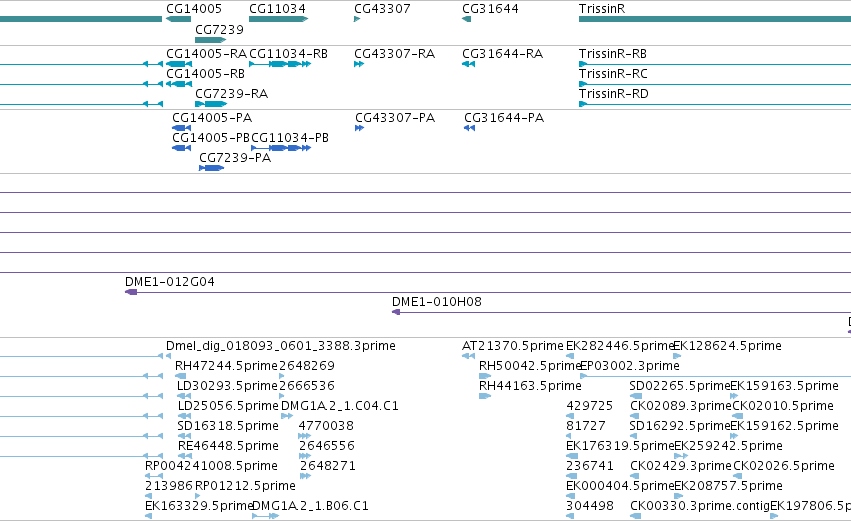The height and width of the screenshot is (521, 851).
Task: Select the 81727 feature label
Action: pos(586,426)
